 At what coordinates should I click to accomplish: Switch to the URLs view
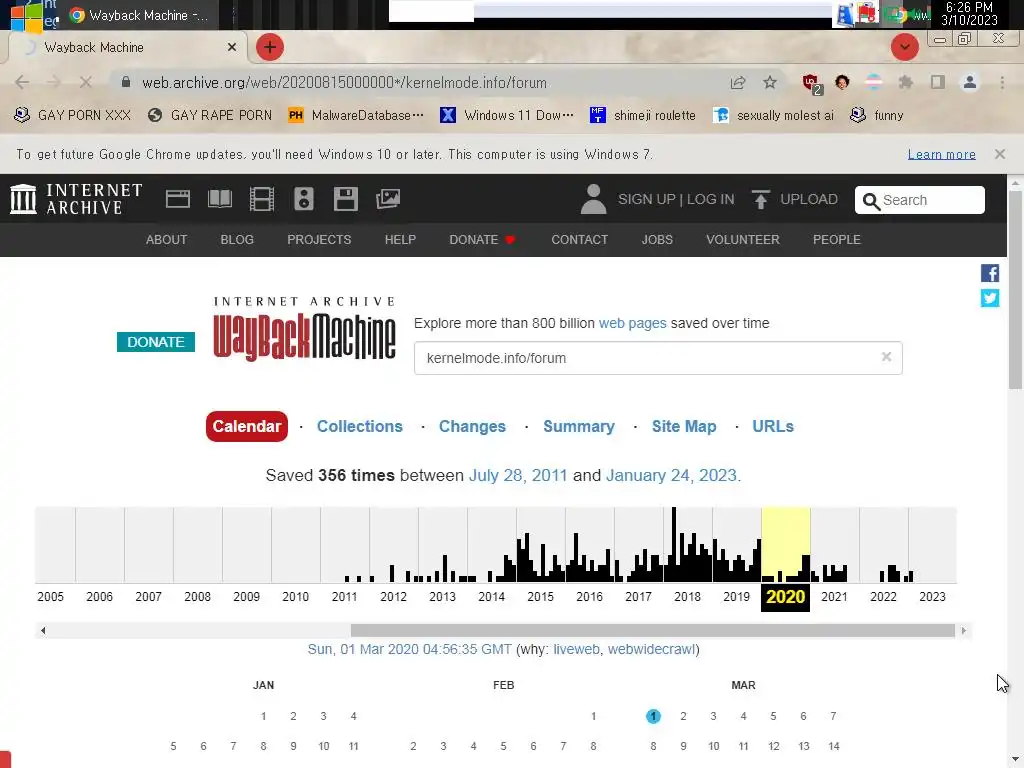[x=773, y=426]
